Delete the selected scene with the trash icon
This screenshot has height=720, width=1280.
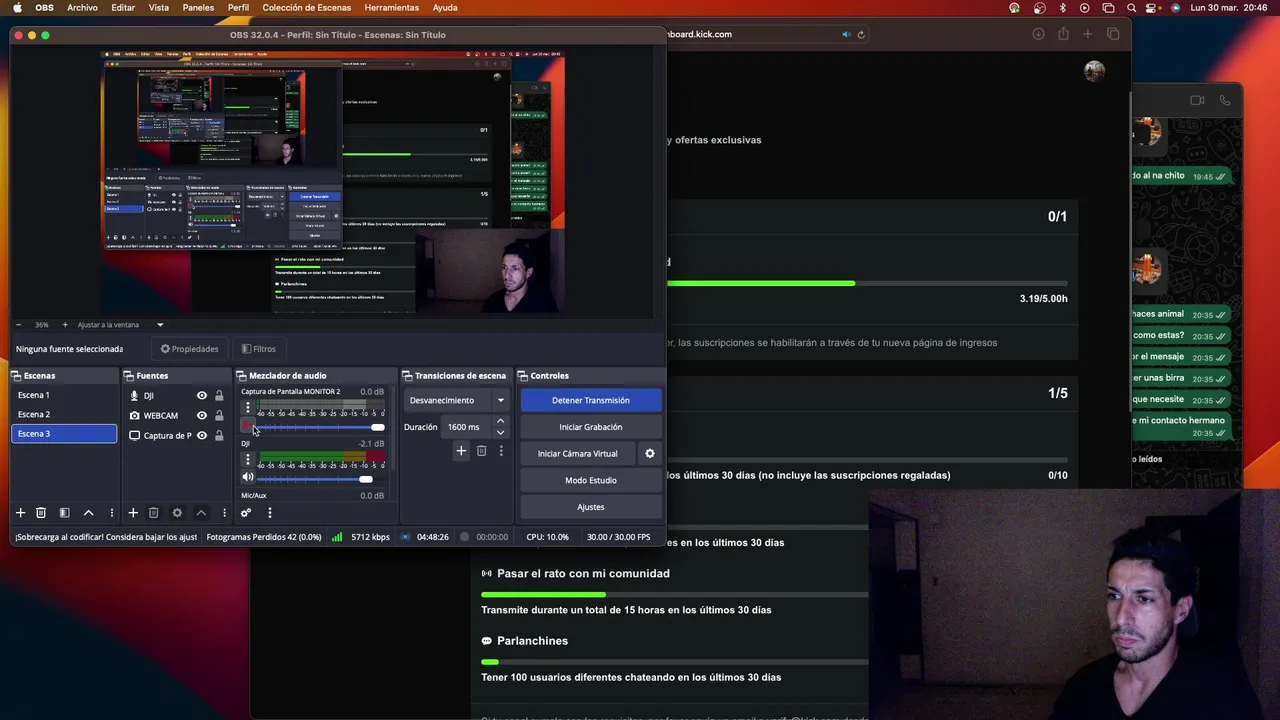[41, 513]
